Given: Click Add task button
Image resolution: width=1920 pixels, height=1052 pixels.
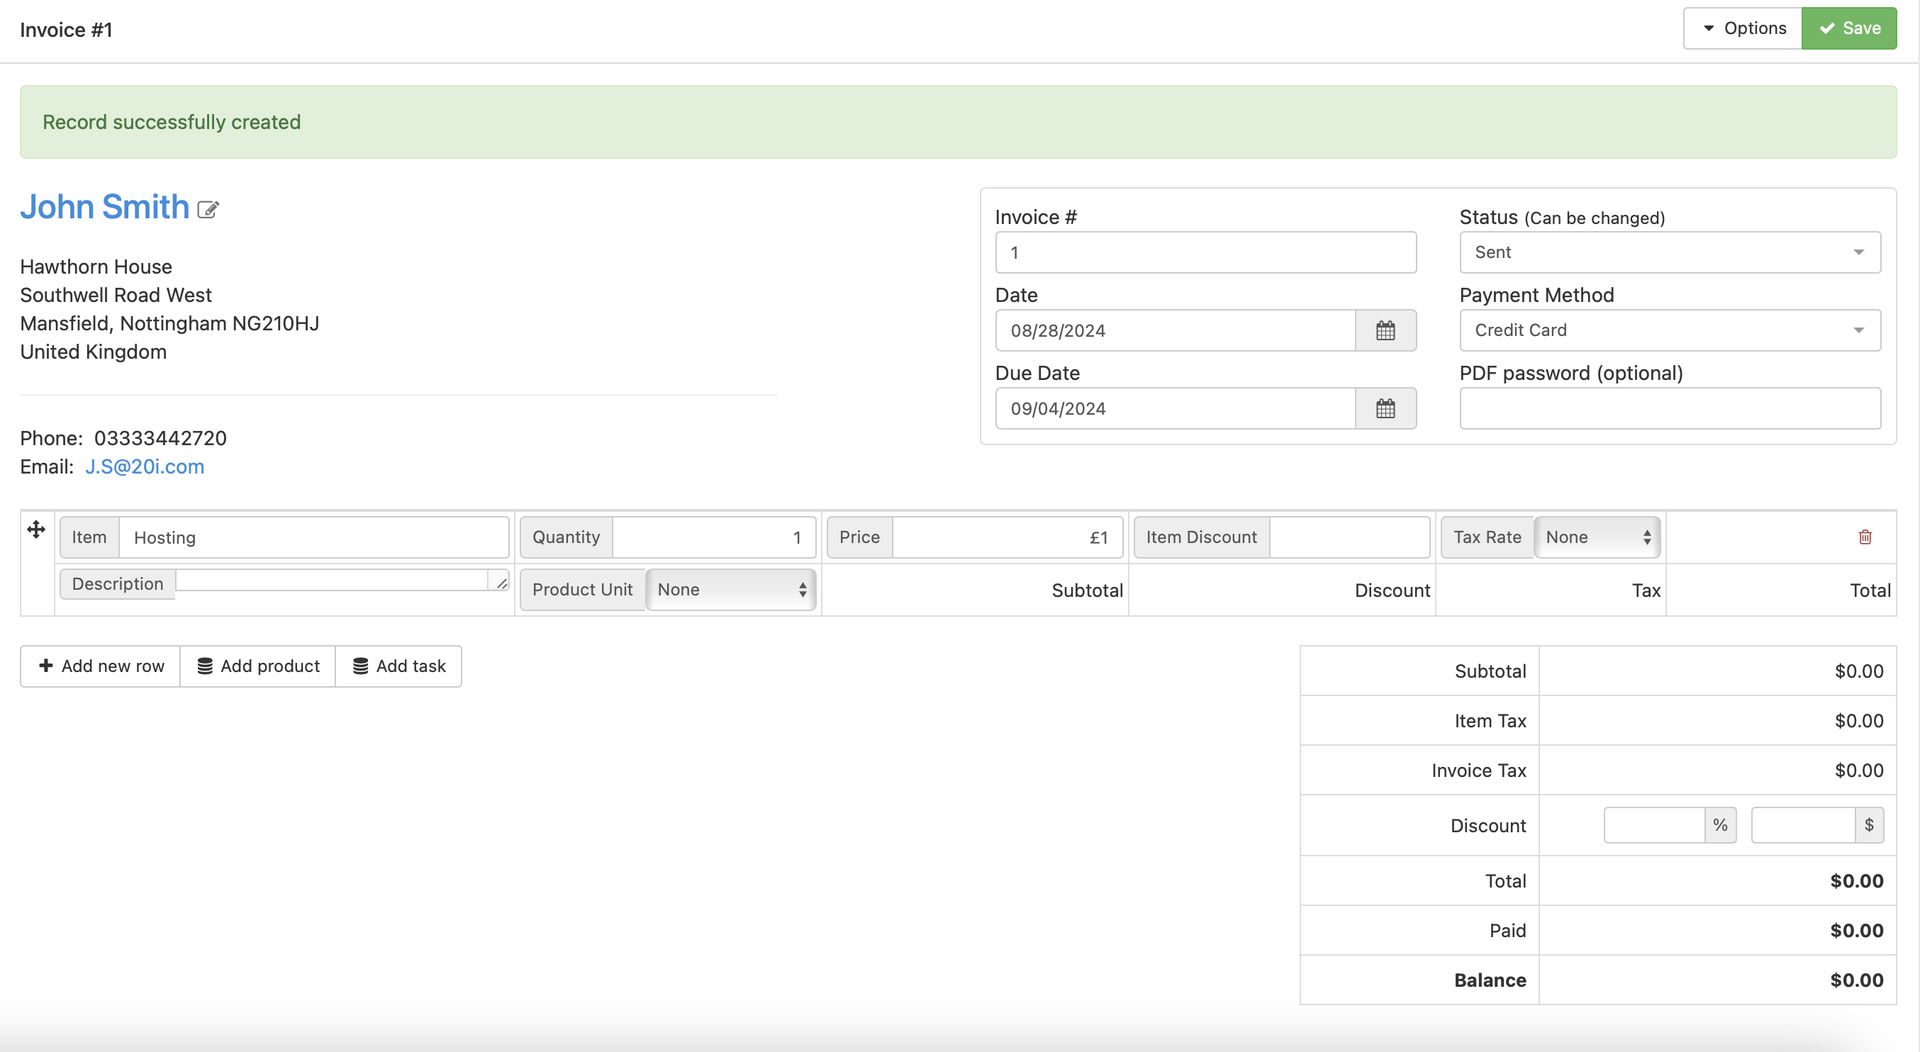Looking at the screenshot, I should tap(399, 667).
